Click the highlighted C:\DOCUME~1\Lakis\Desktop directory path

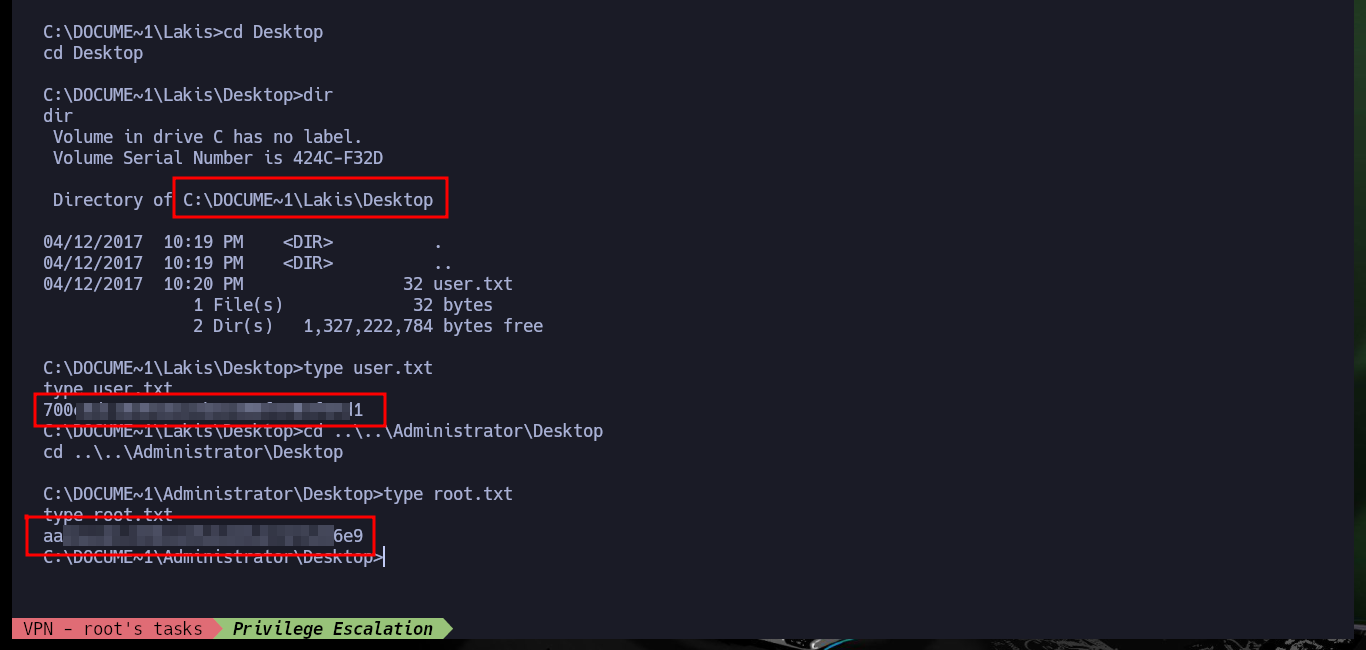click(x=308, y=200)
